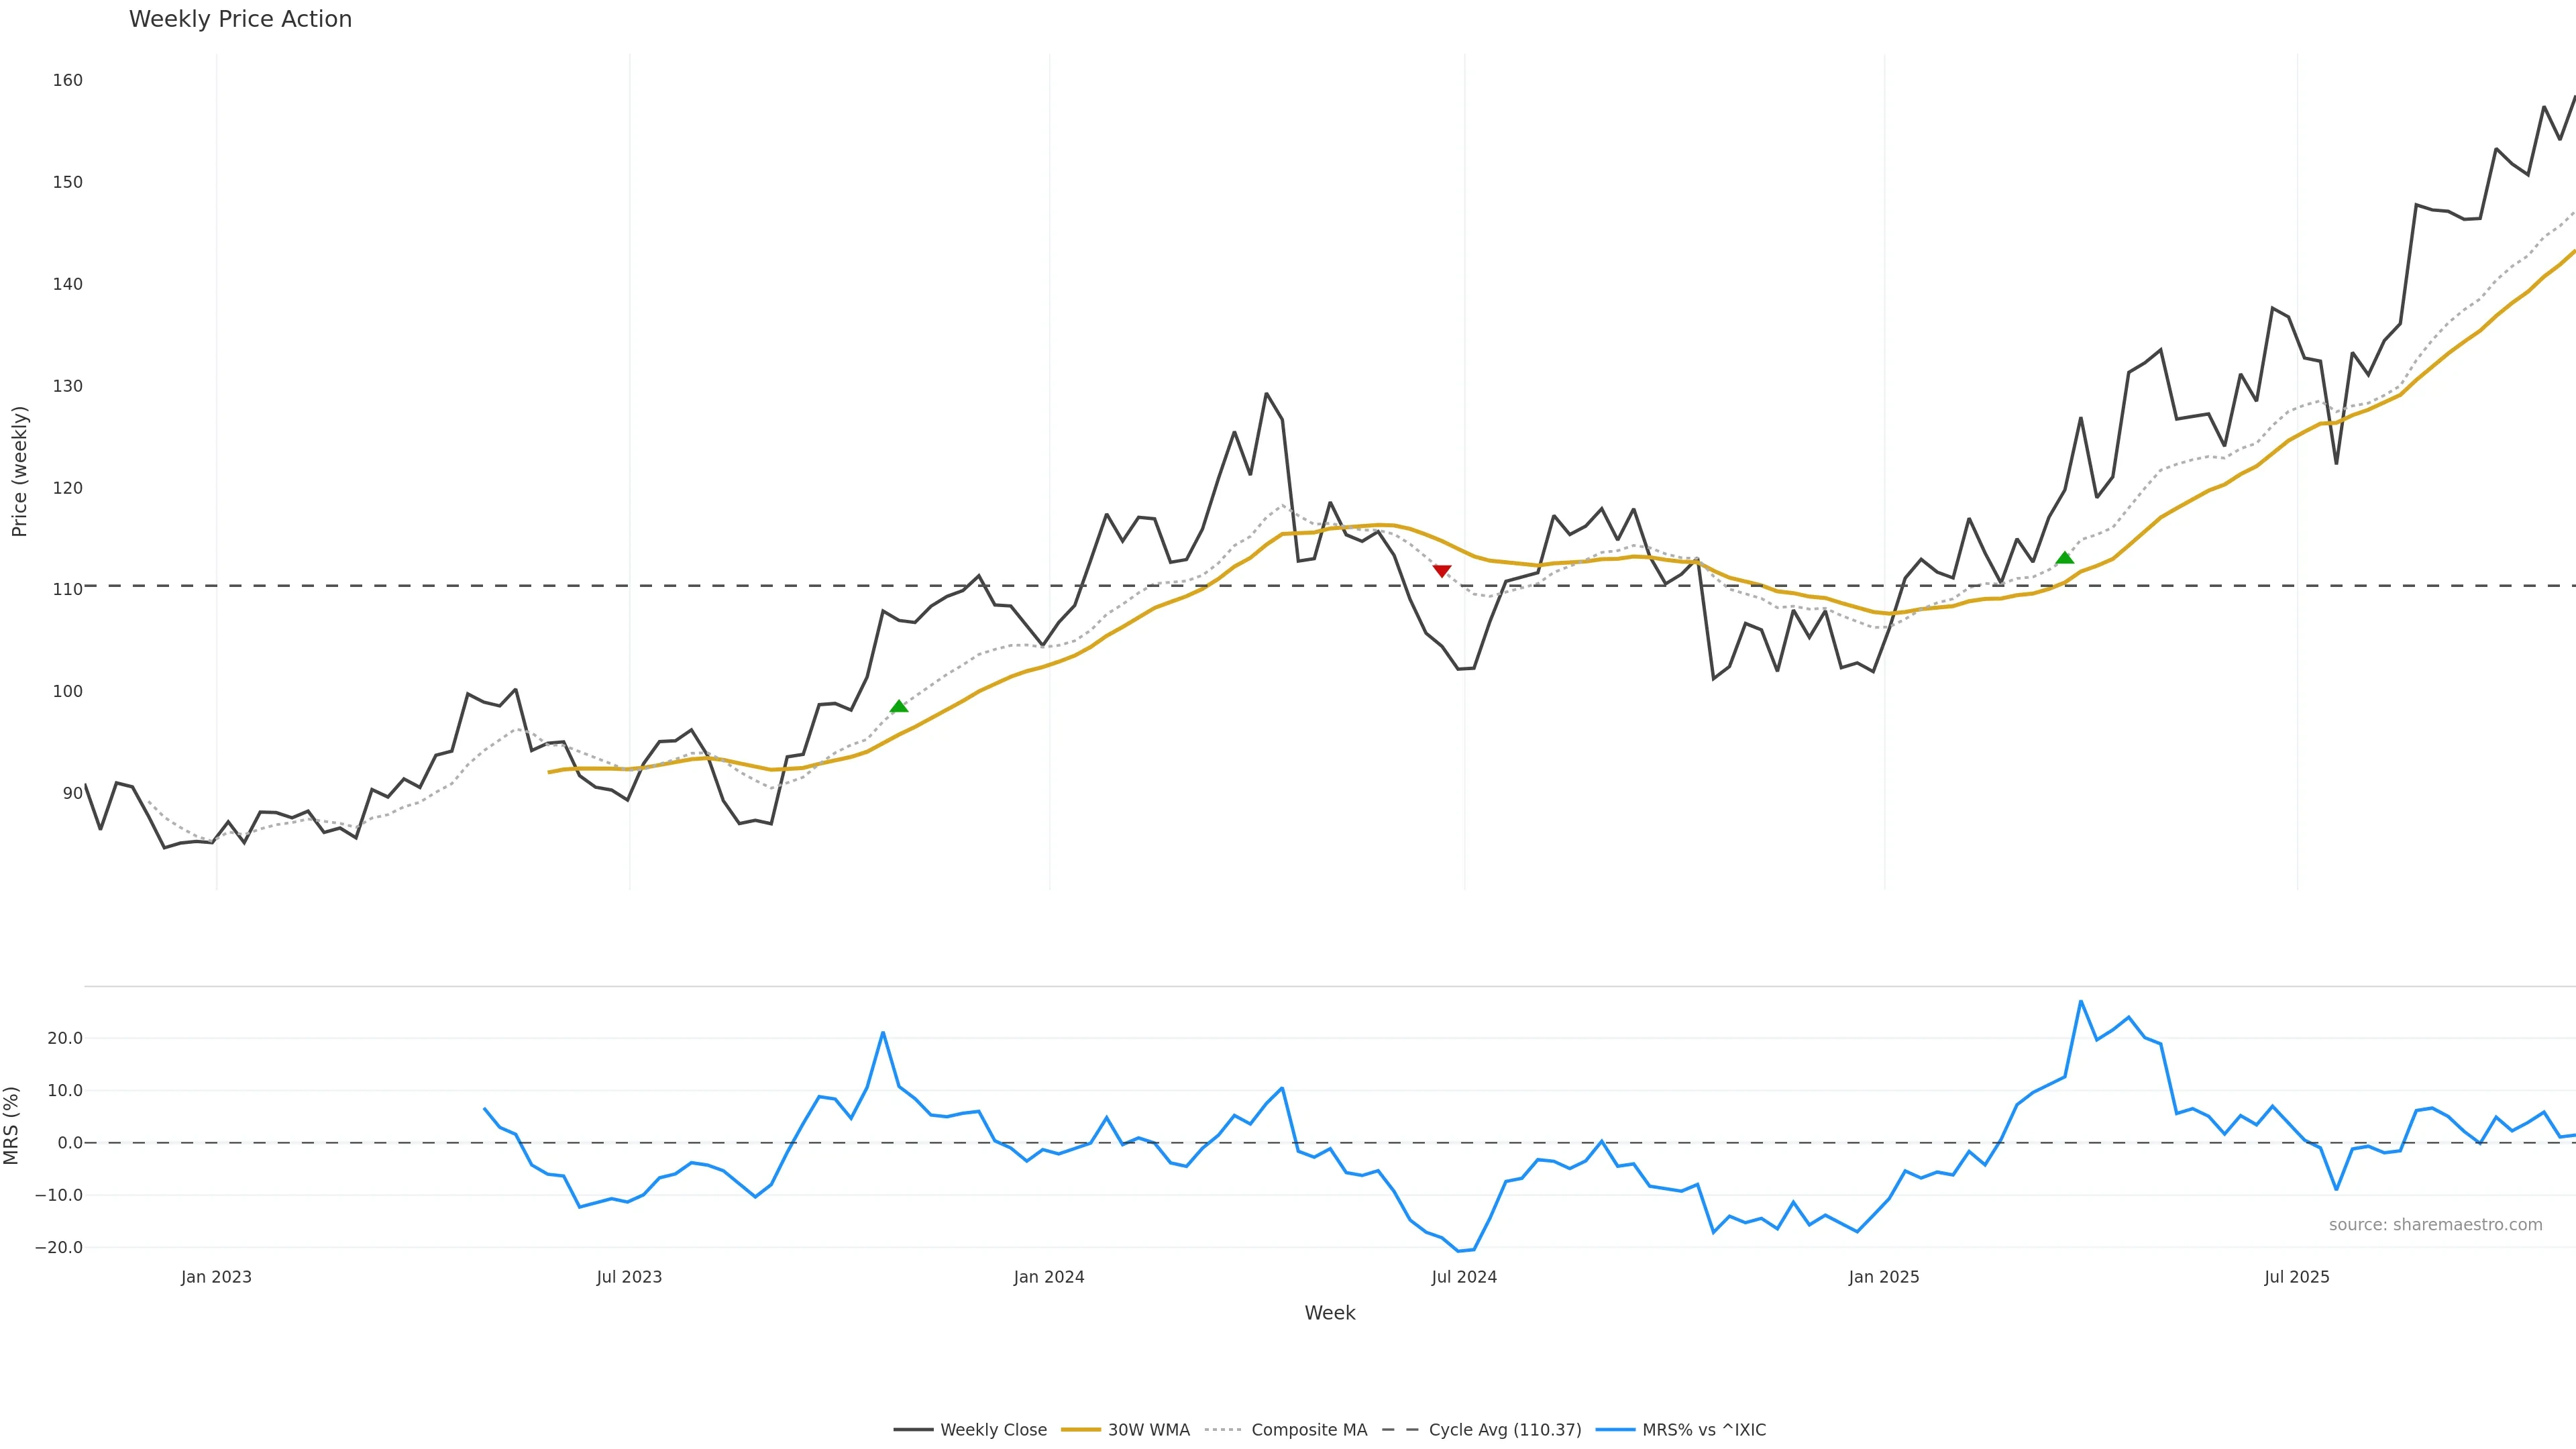The height and width of the screenshot is (1449, 2576).
Task: Click the Week x-axis title
Action: pyautogui.click(x=1329, y=1313)
